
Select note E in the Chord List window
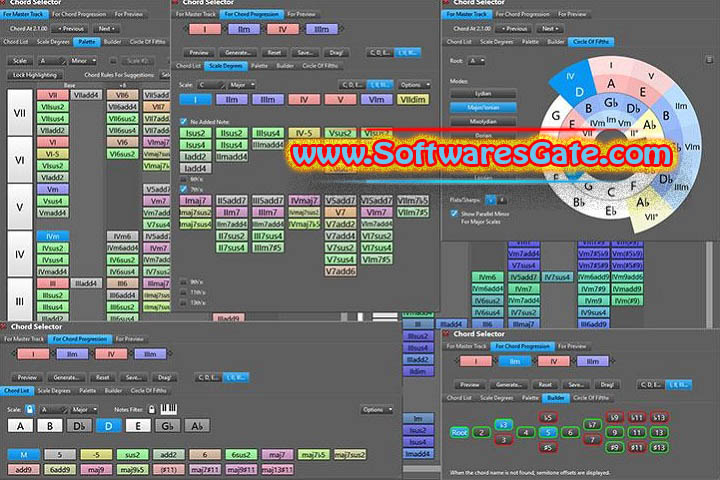[x=138, y=426]
